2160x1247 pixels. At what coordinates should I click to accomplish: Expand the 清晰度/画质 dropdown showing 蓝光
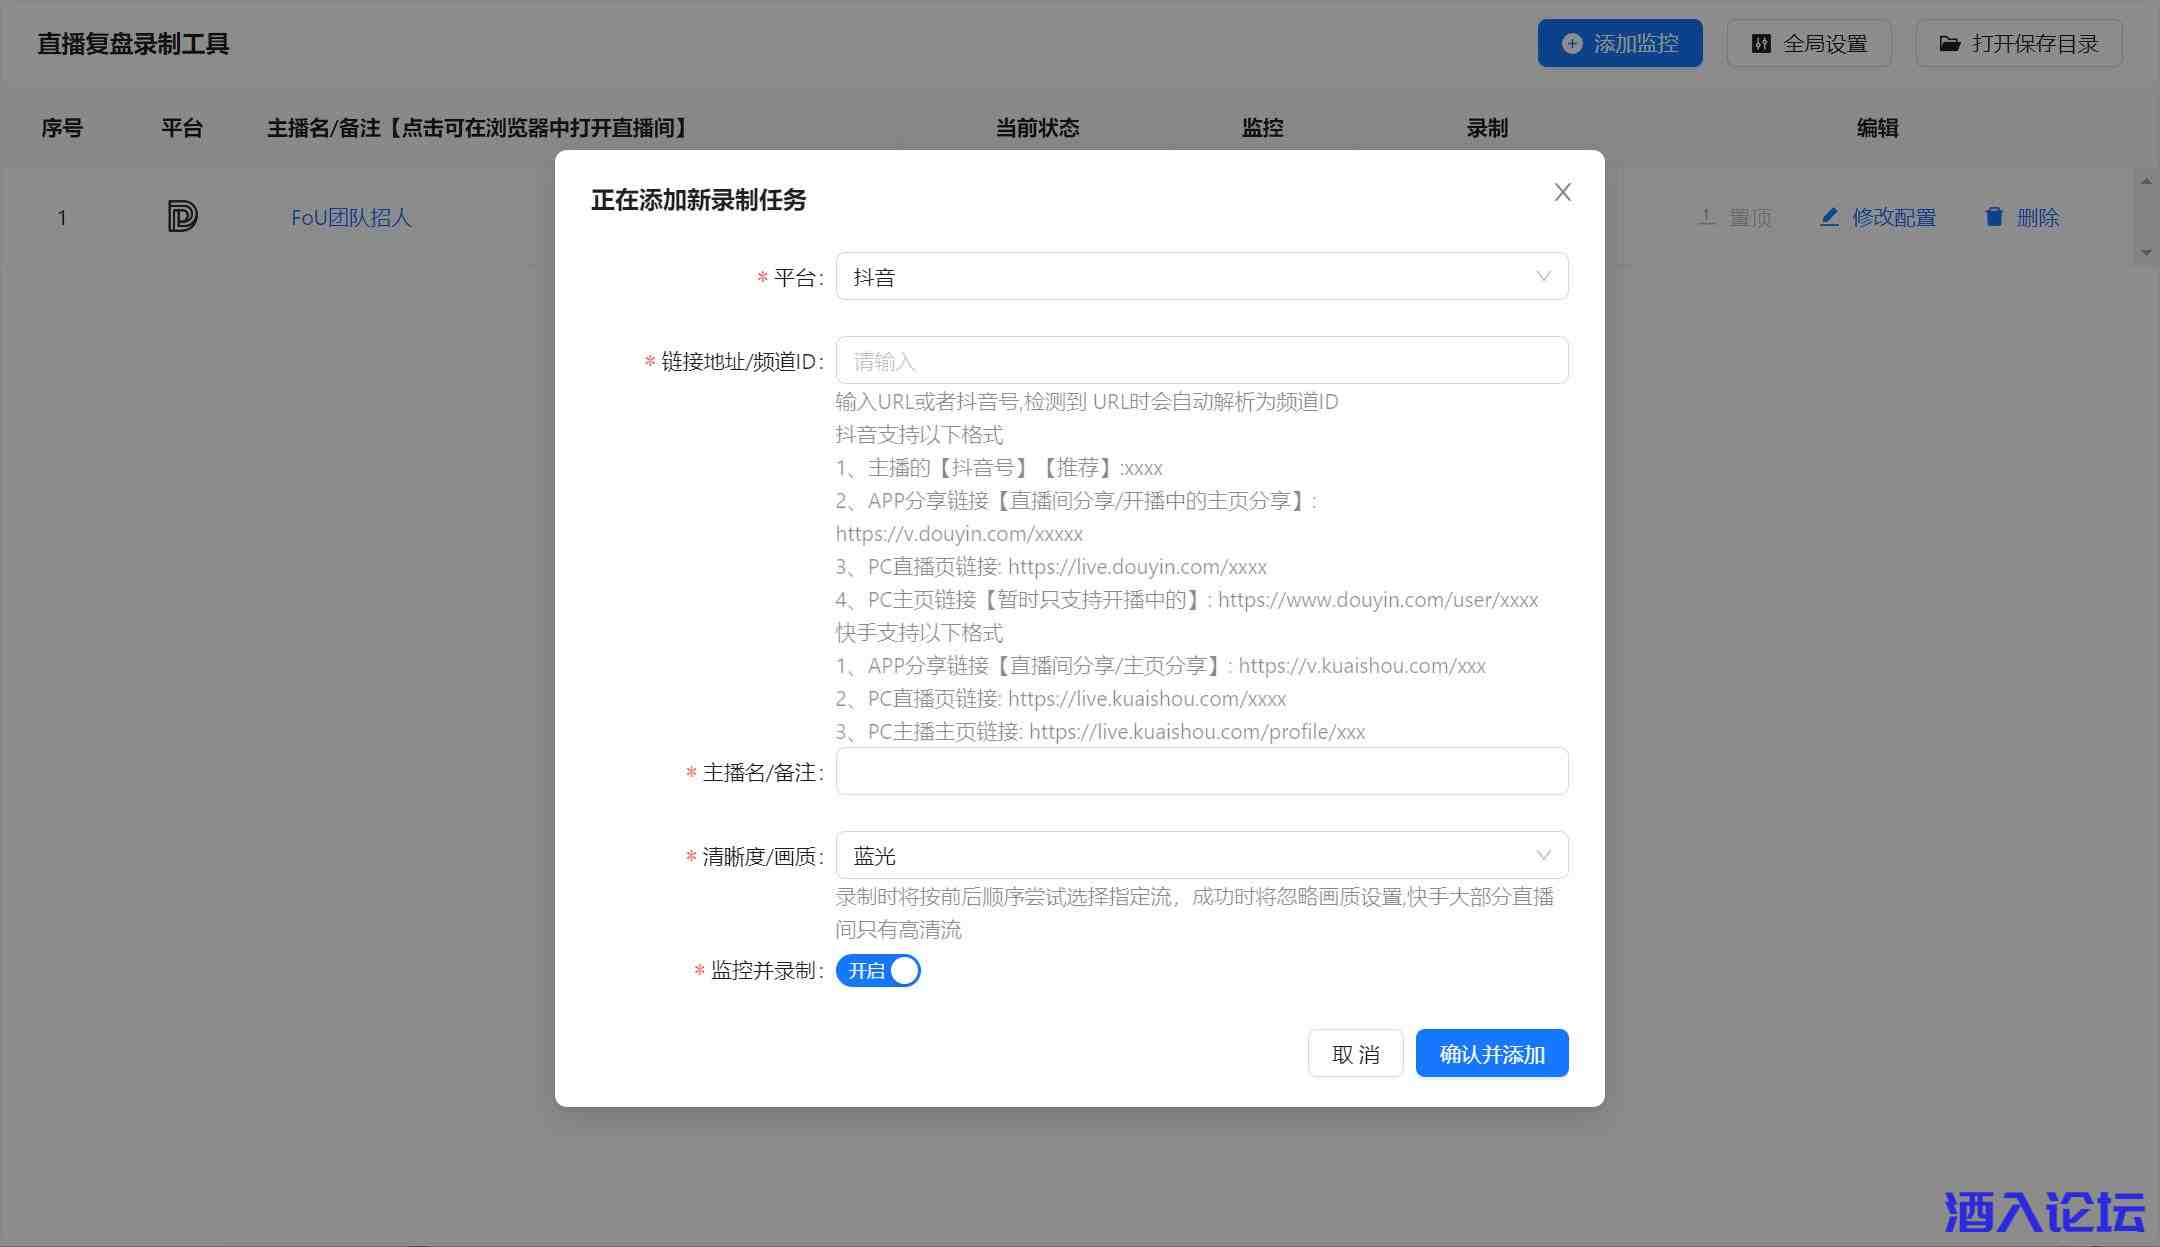pos(1200,856)
